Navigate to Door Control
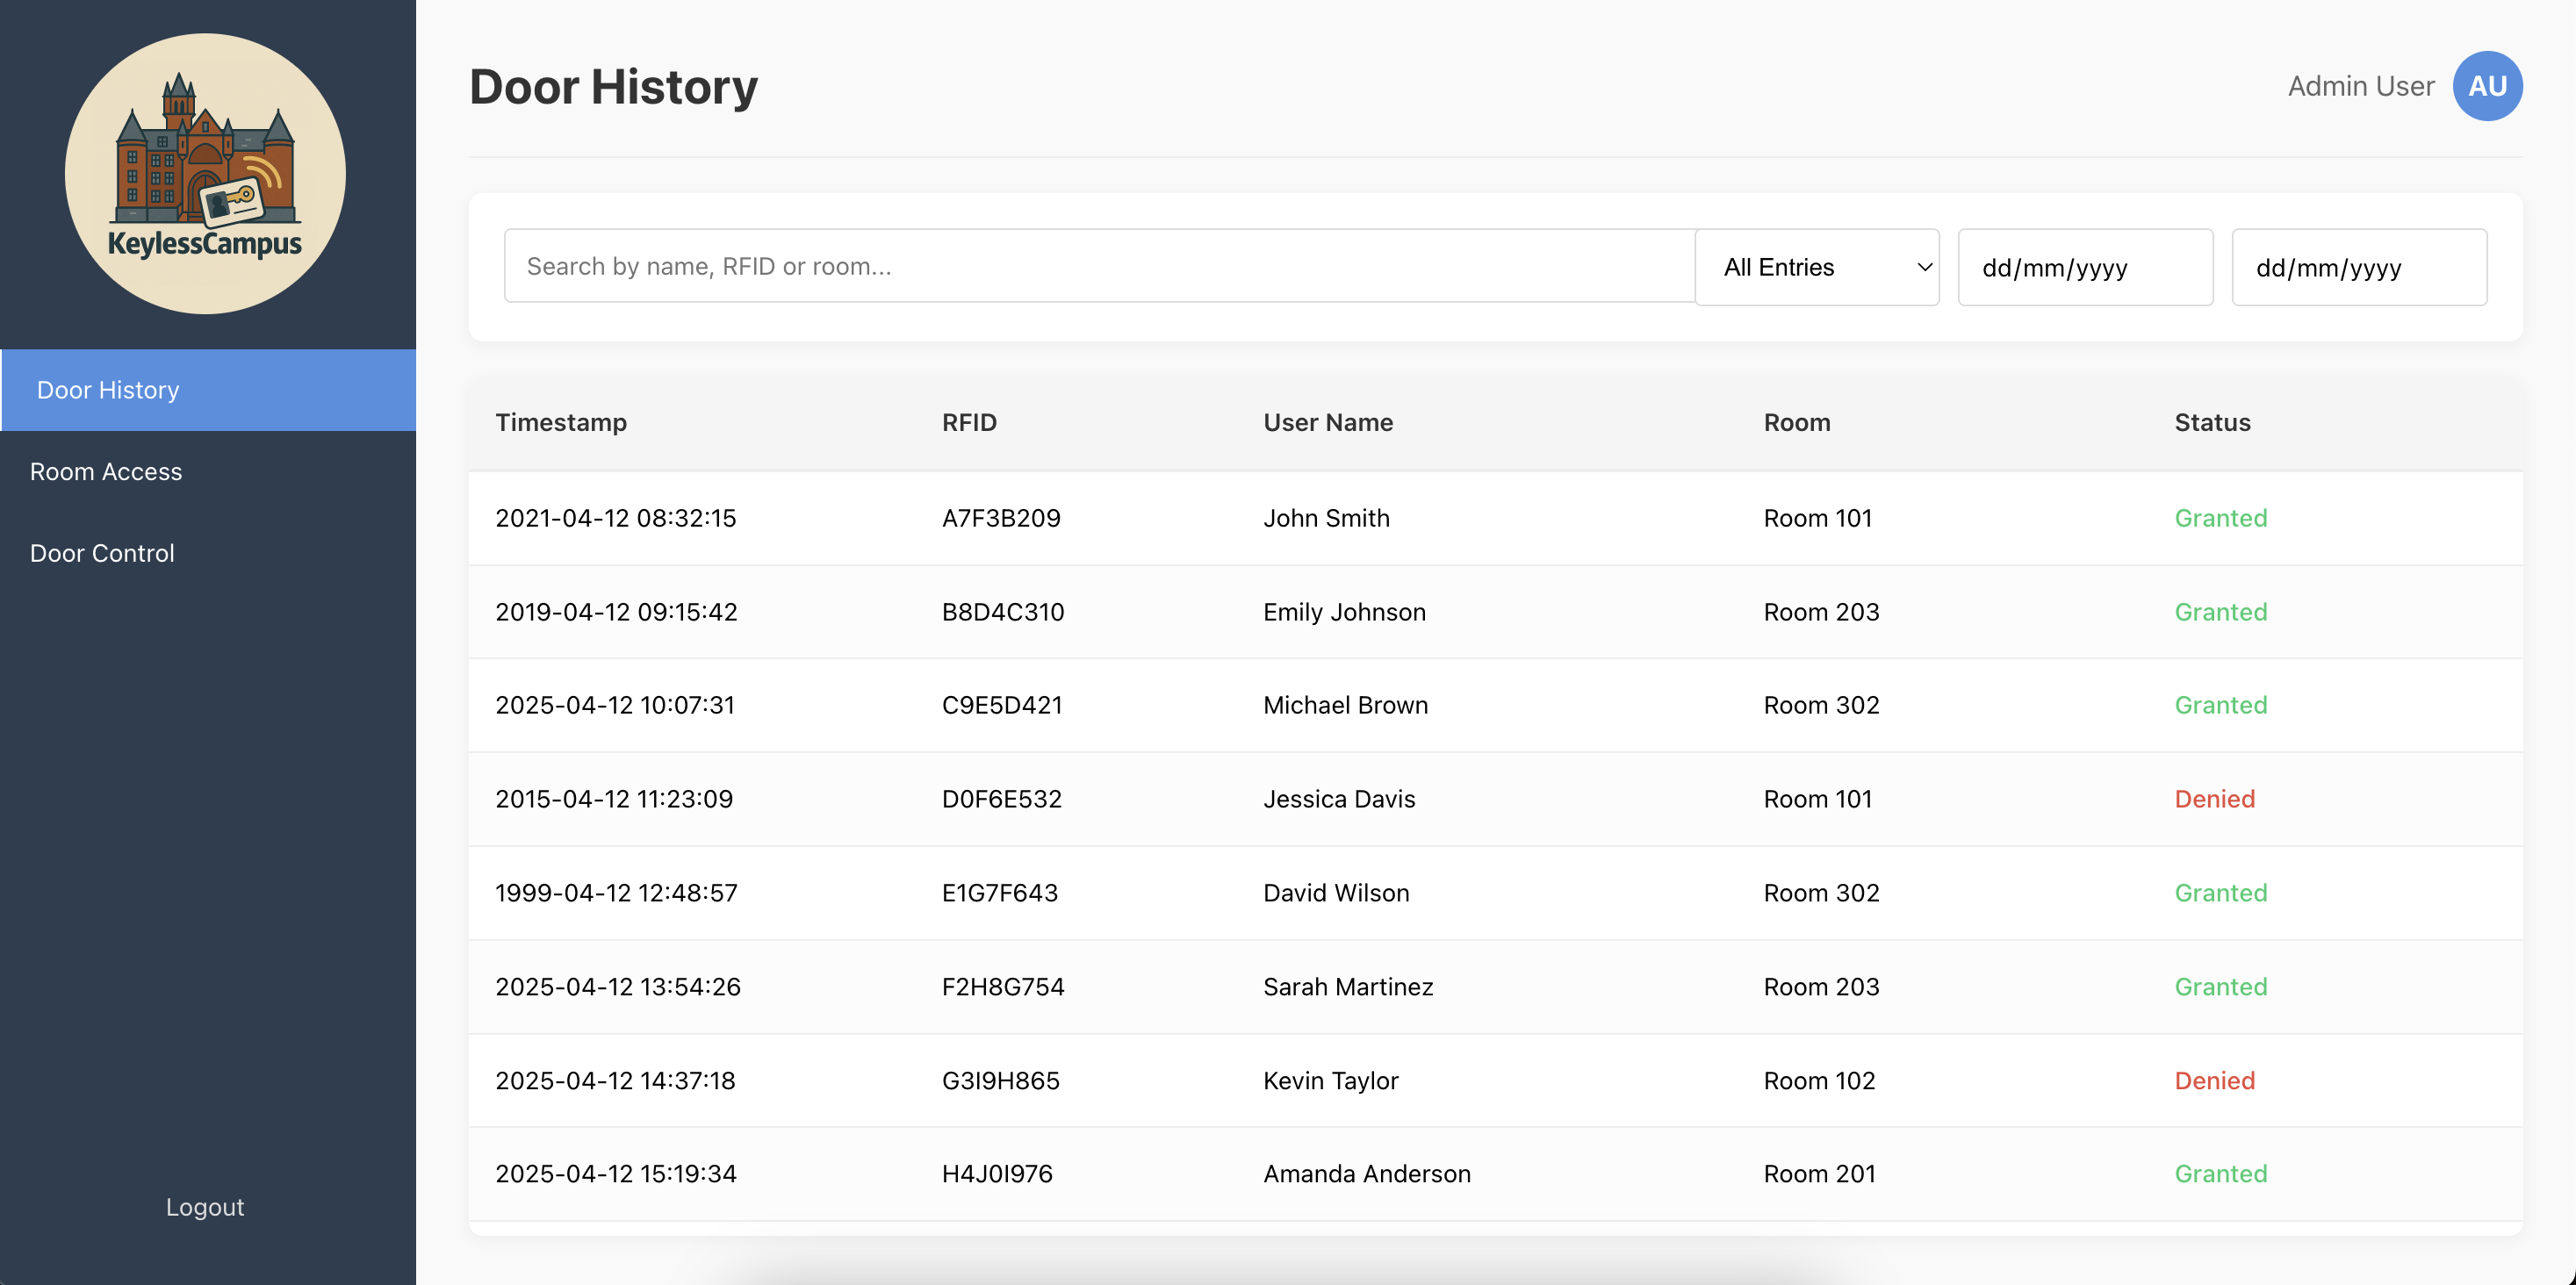2576x1285 pixels. click(x=102, y=553)
